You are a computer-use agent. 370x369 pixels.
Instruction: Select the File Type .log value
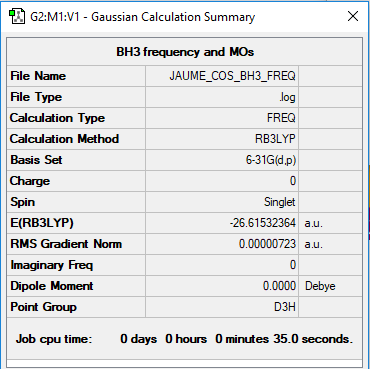pos(287,97)
